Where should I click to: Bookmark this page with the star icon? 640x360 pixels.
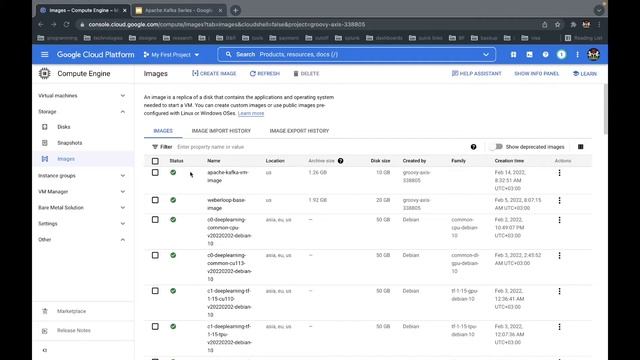(558, 24)
